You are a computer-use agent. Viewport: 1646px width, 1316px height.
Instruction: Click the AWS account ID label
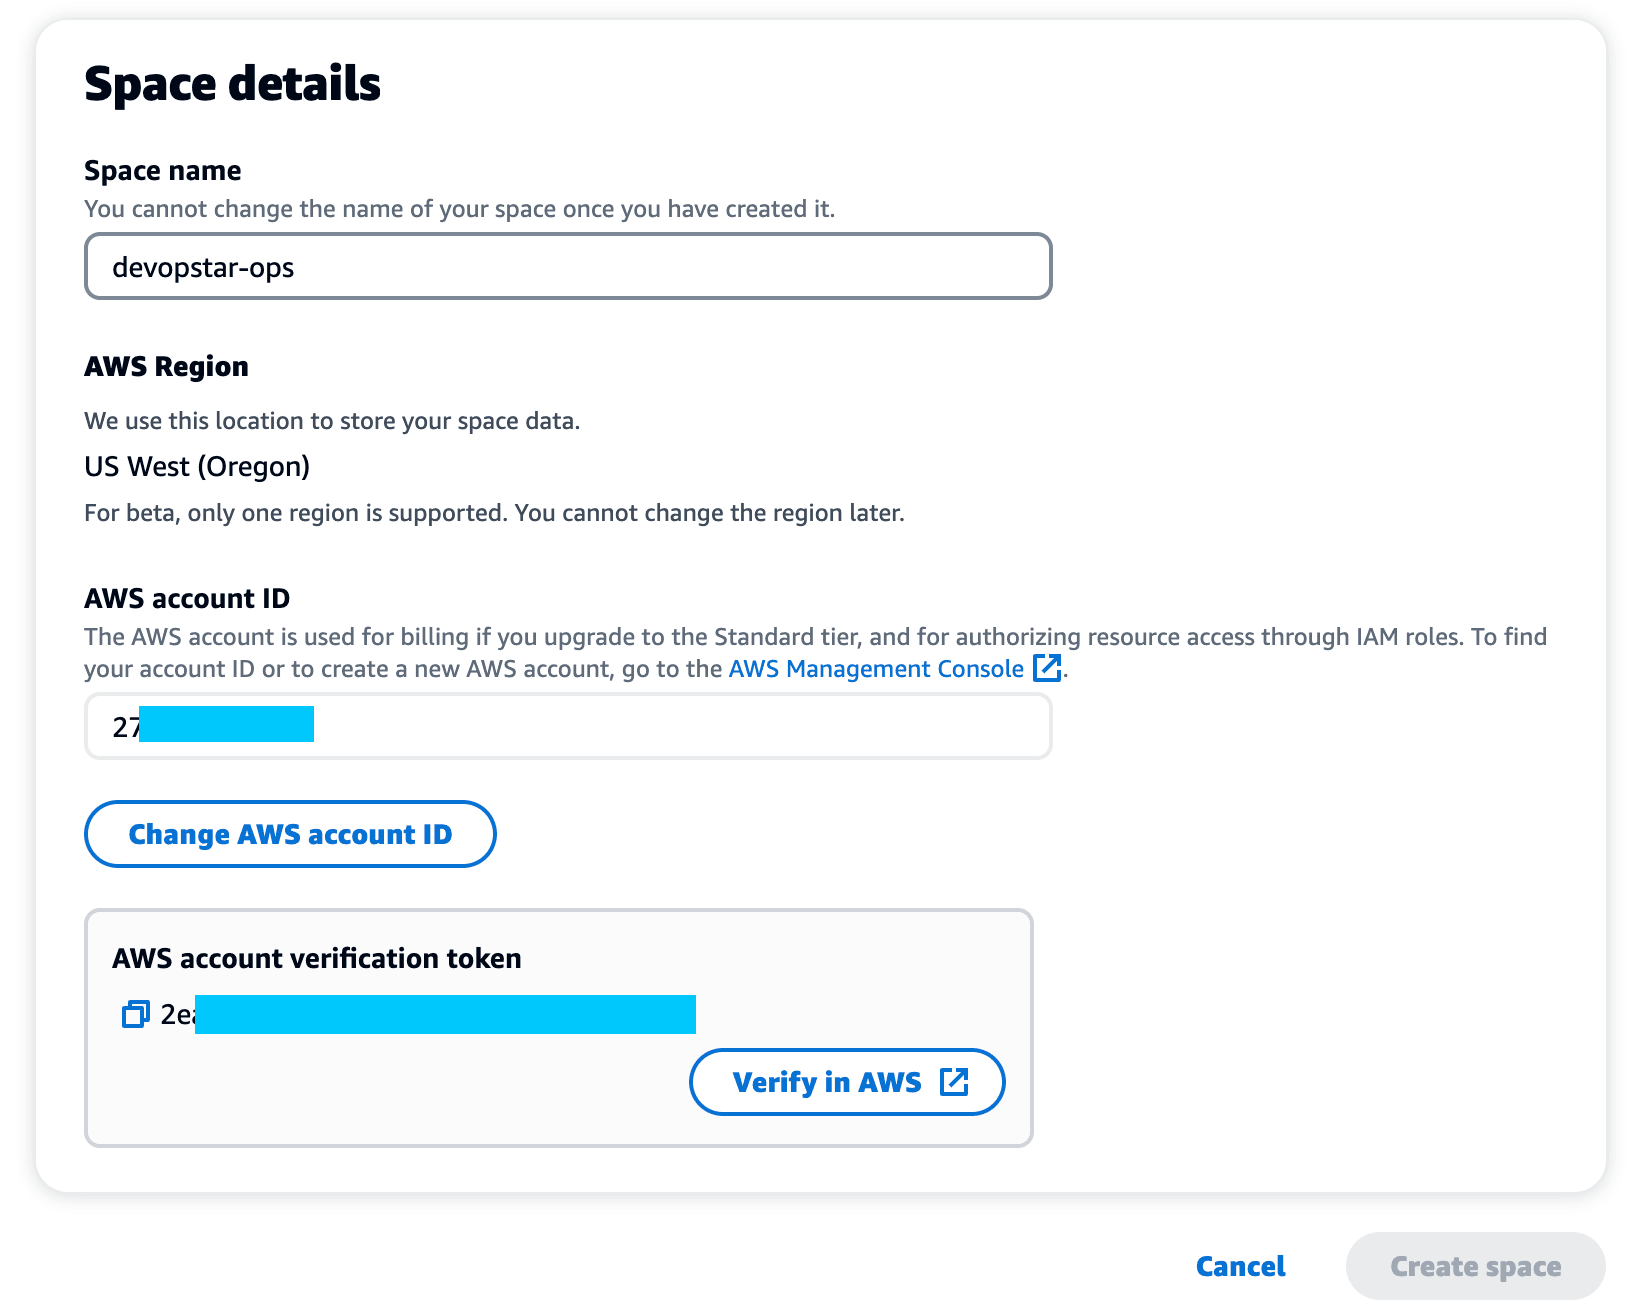[187, 599]
